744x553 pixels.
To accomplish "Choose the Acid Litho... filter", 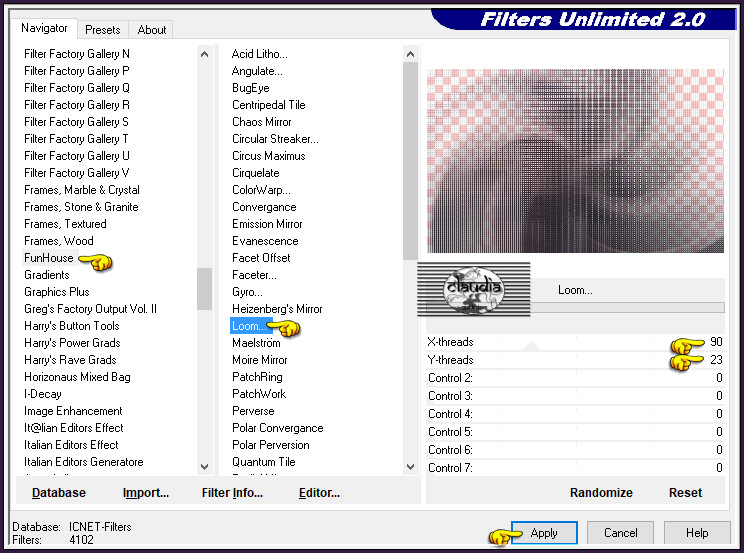I will [x=260, y=54].
